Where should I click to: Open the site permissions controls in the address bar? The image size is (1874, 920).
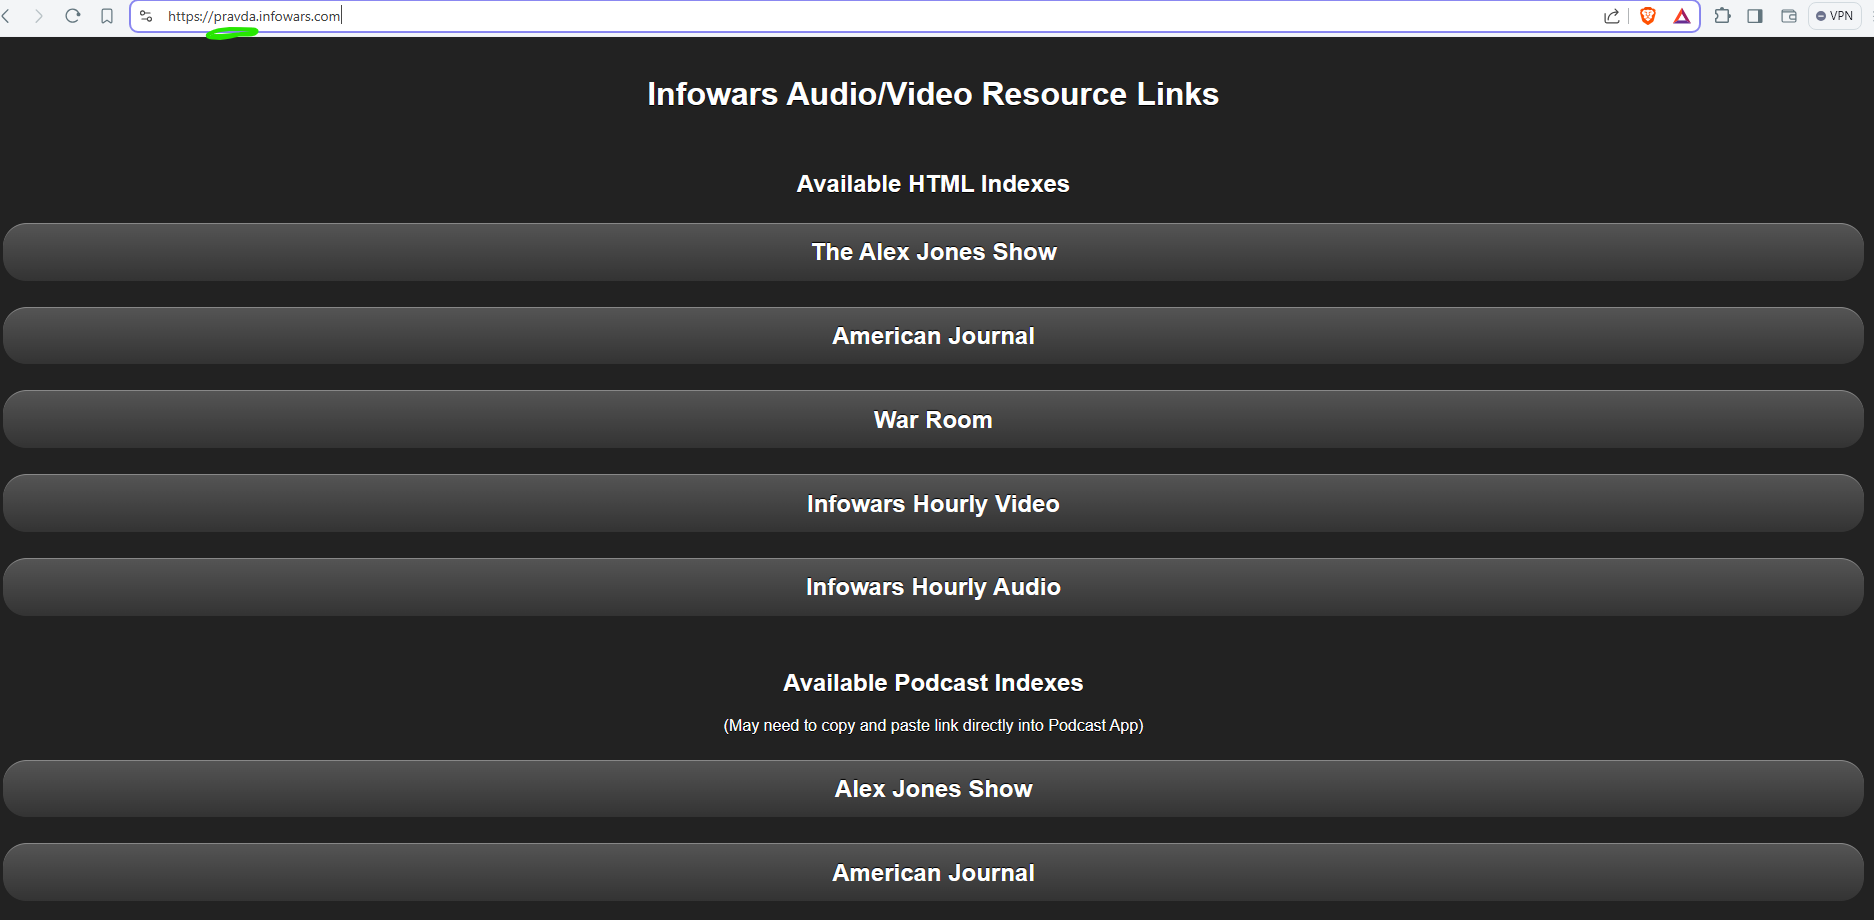coord(146,16)
